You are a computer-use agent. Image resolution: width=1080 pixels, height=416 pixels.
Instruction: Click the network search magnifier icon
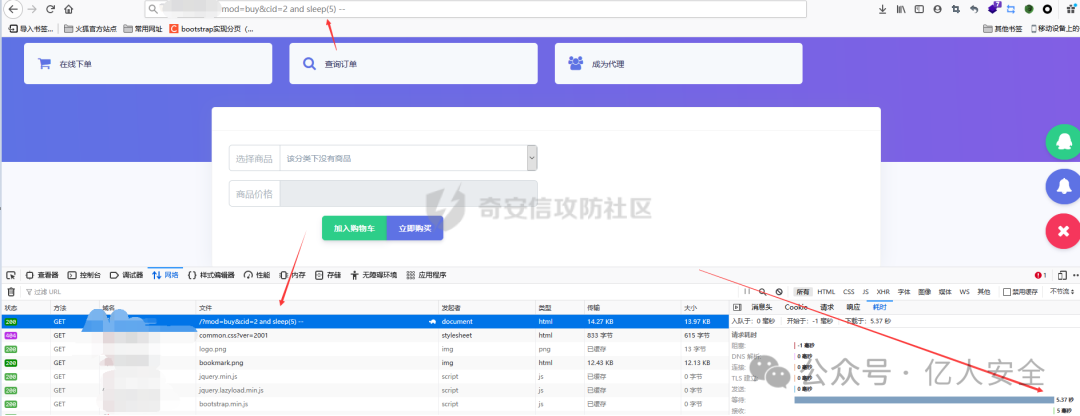pyautogui.click(x=762, y=292)
